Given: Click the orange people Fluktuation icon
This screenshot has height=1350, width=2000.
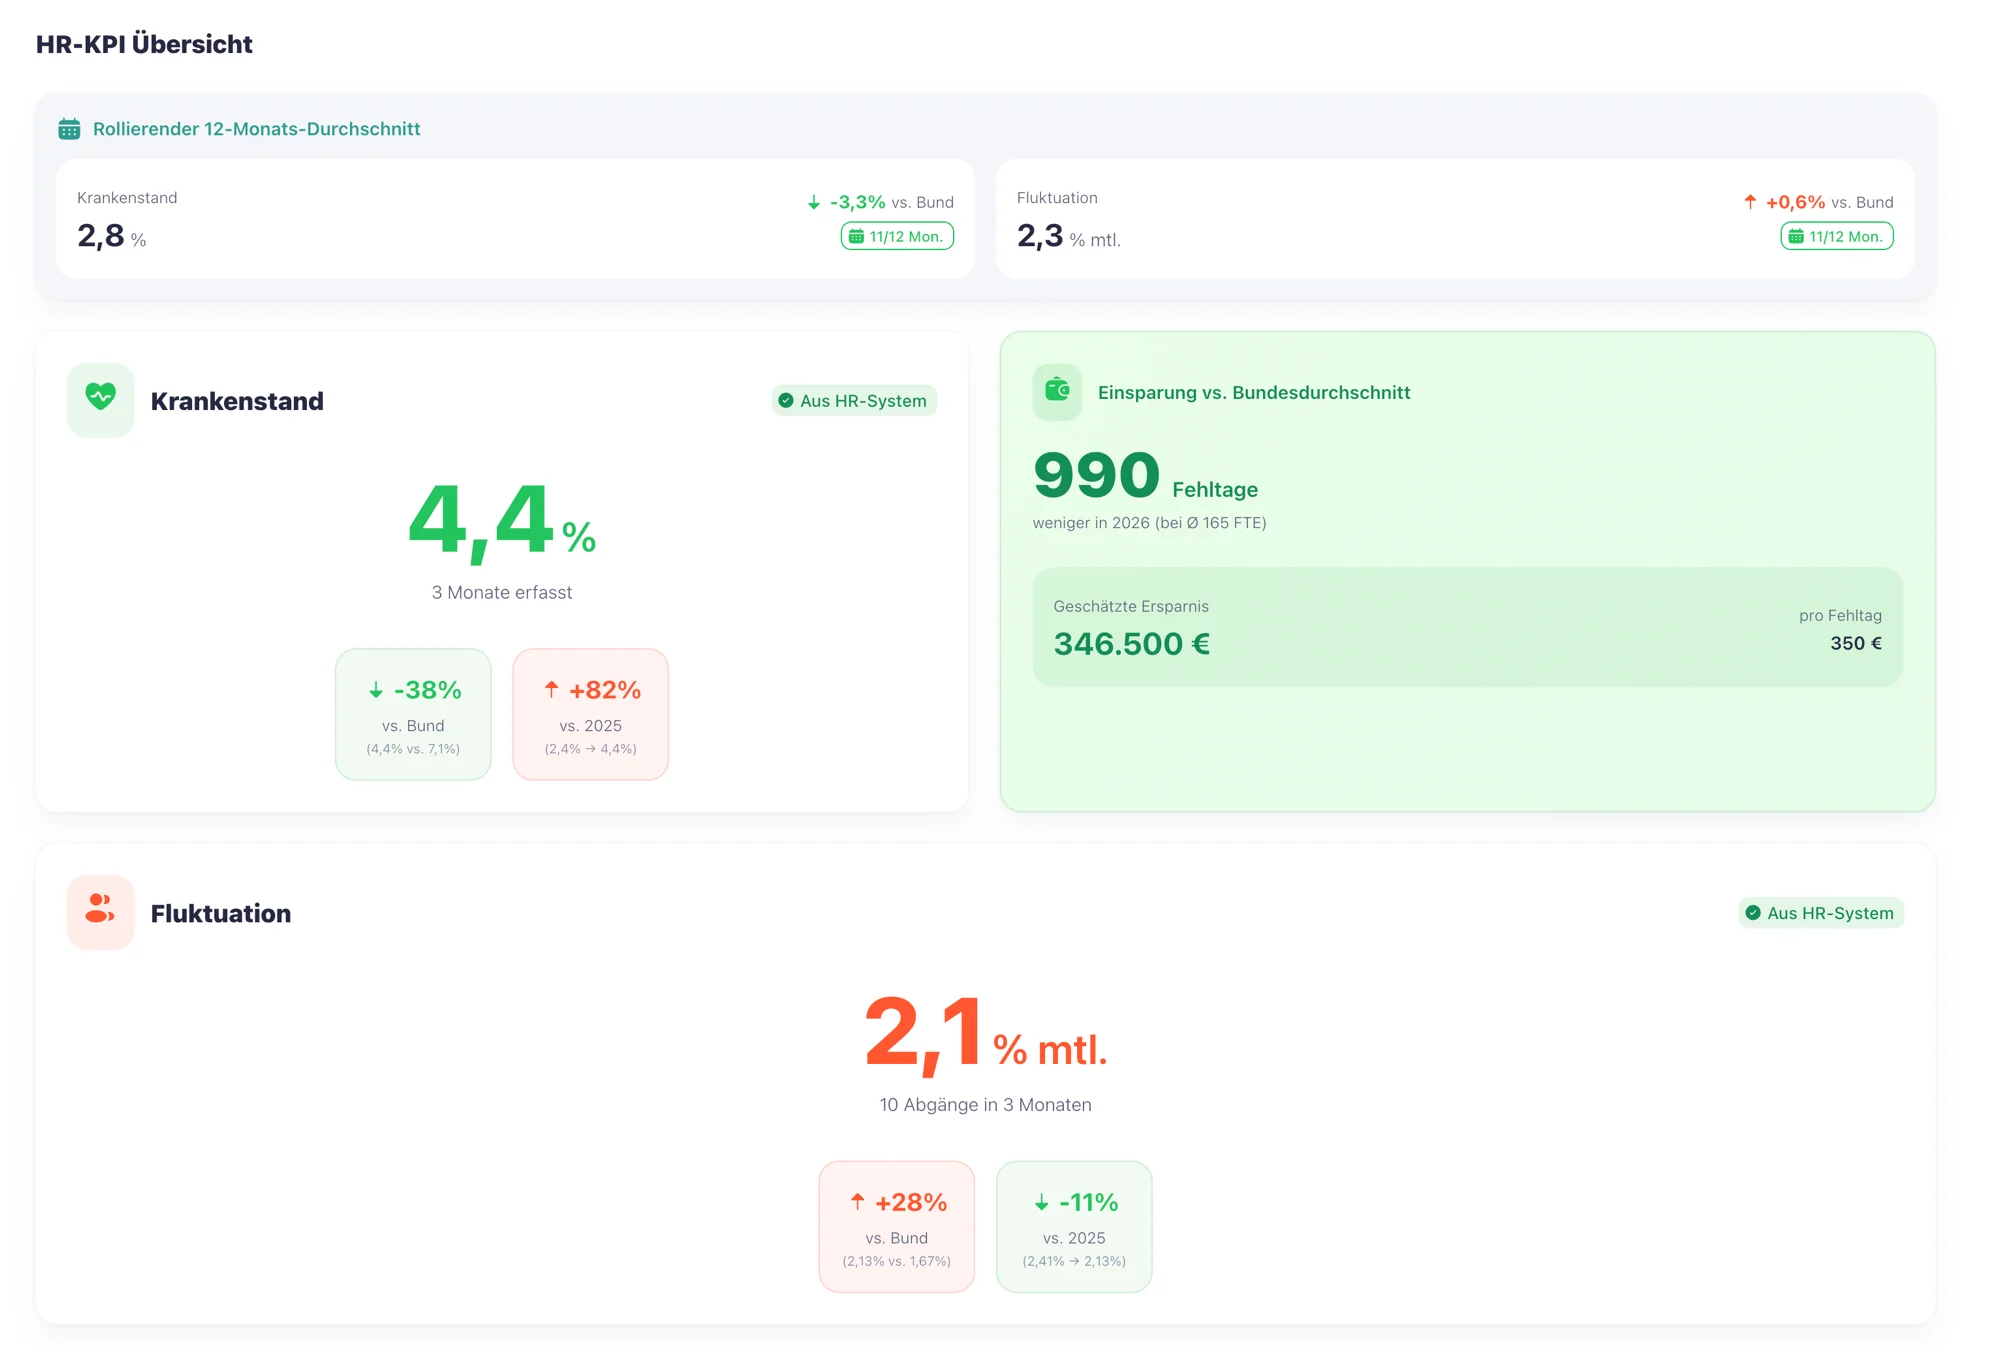Looking at the screenshot, I should pos(100,909).
